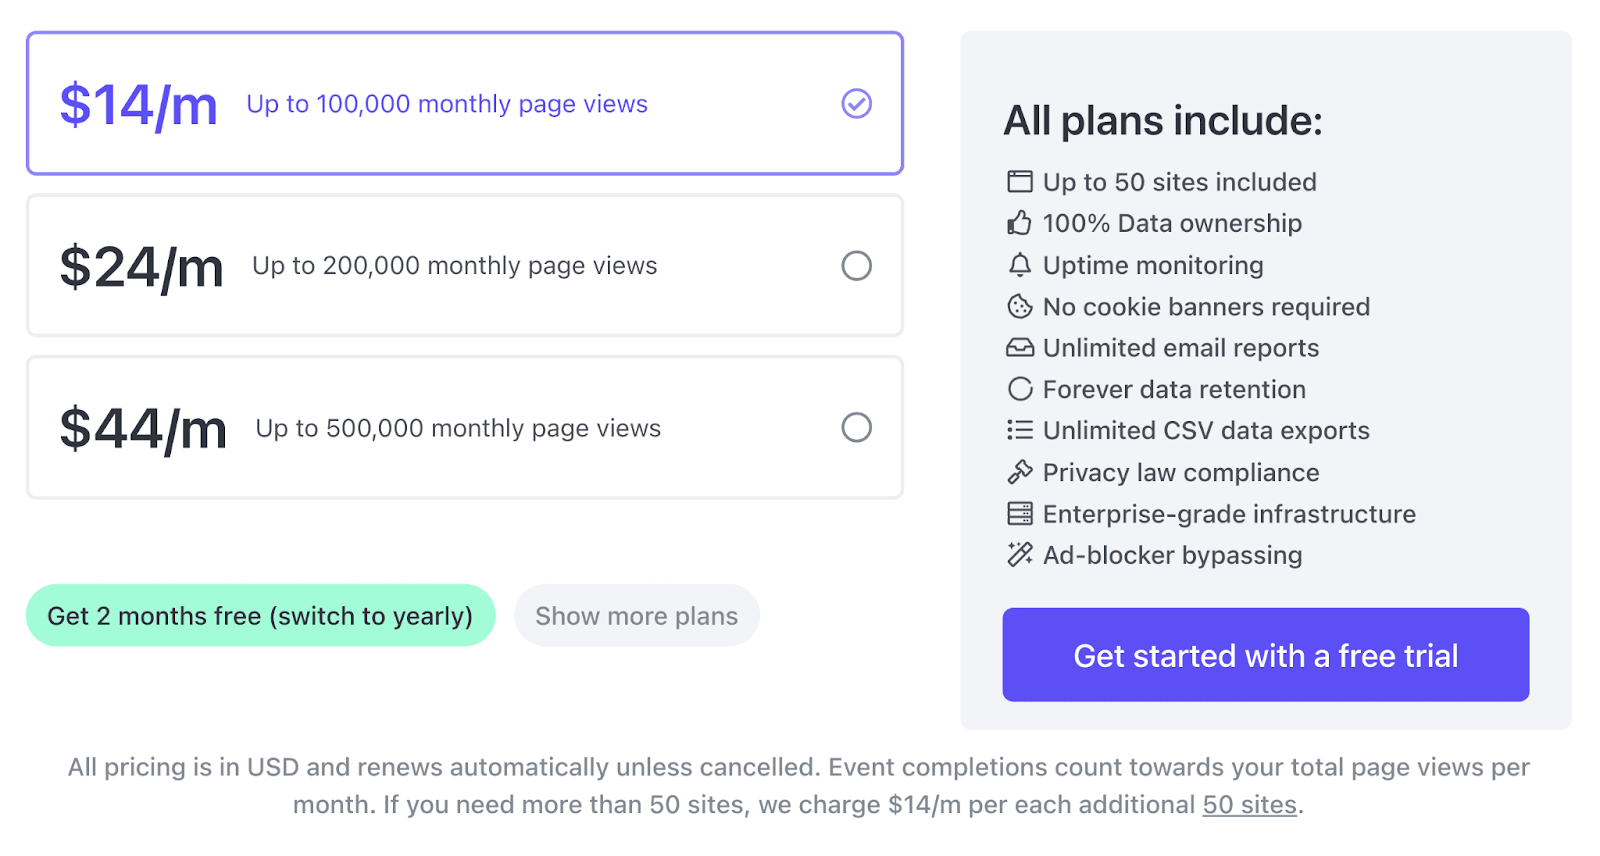Viewport: 1600px width, 856px height.
Task: Click 'Get started with a free trial'
Action: (1265, 655)
